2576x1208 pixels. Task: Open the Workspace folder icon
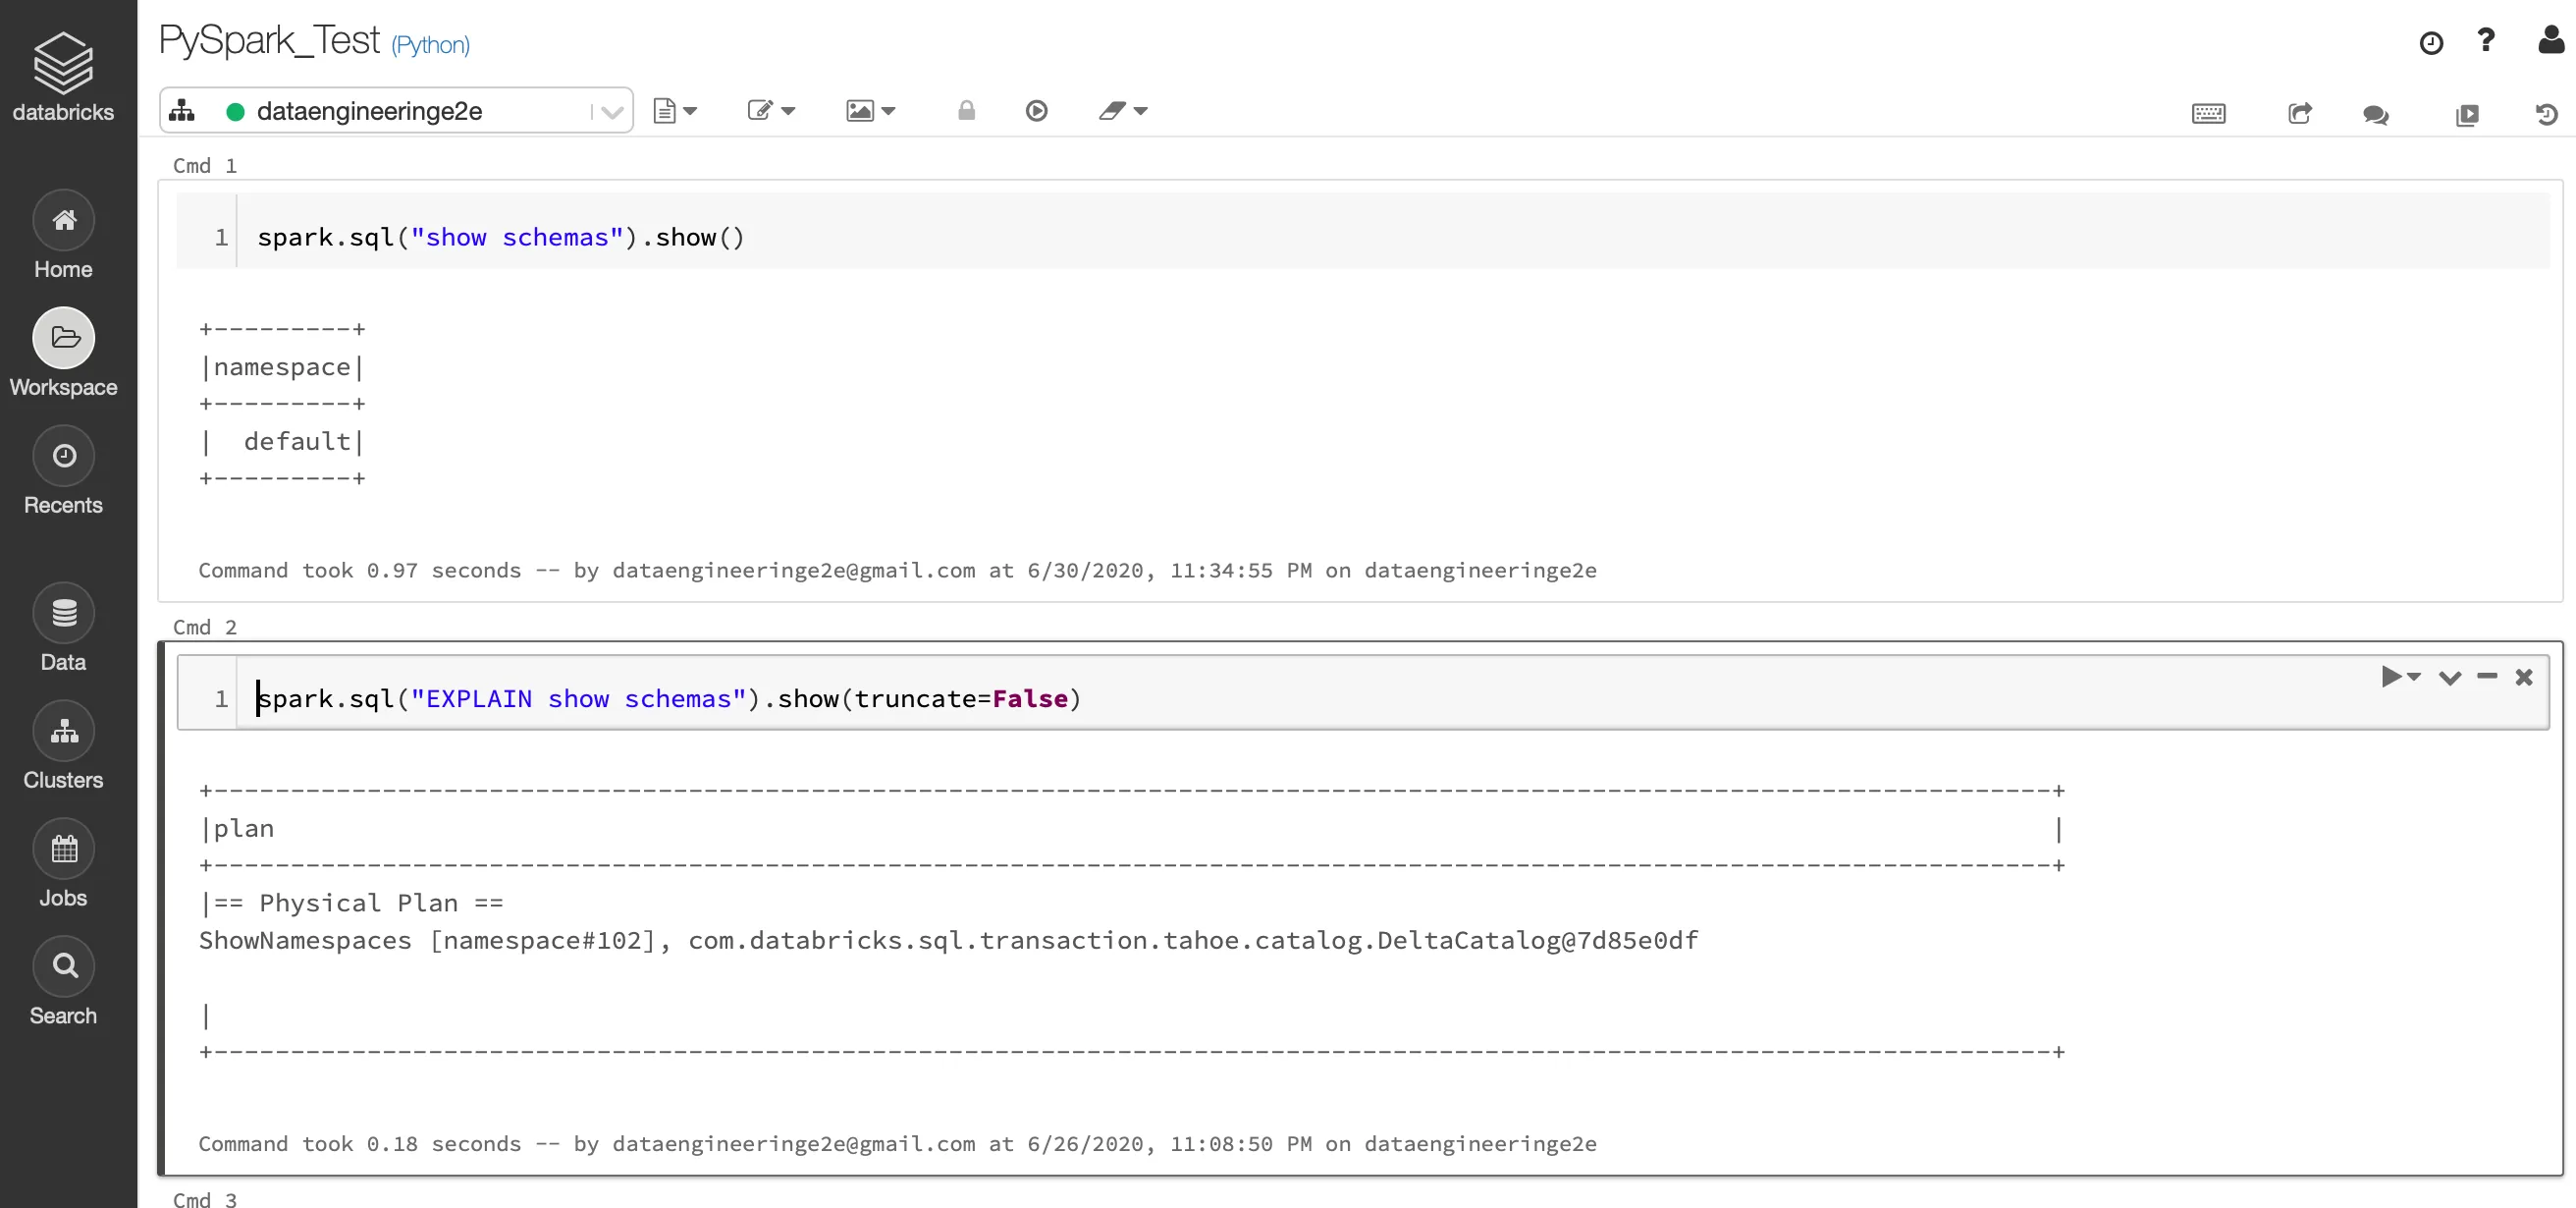64,338
